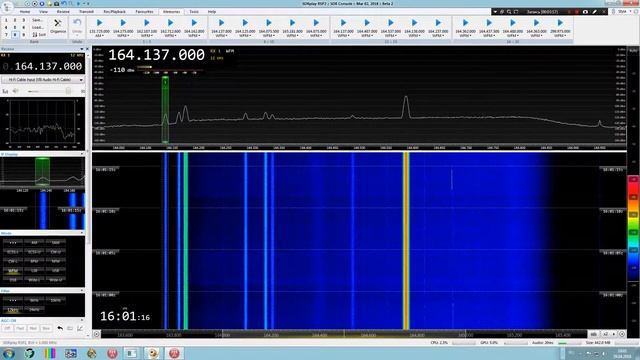Play memory 131.725.000 AM
The height and width of the screenshot is (360, 640).
100,23
